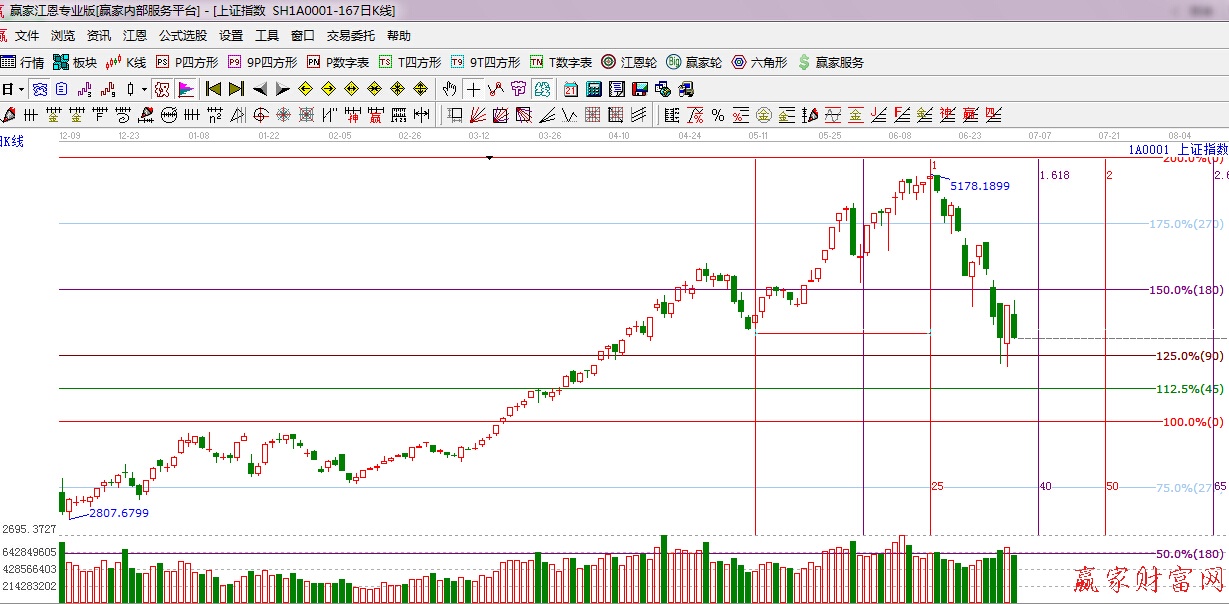The height and width of the screenshot is (604, 1229).
Task: Jump to first bar with olive arrow icon
Action: [213, 89]
